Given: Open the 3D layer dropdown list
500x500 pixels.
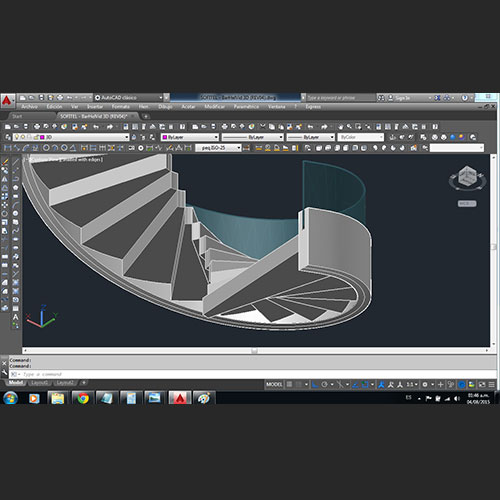Looking at the screenshot, I should tap(71, 137).
